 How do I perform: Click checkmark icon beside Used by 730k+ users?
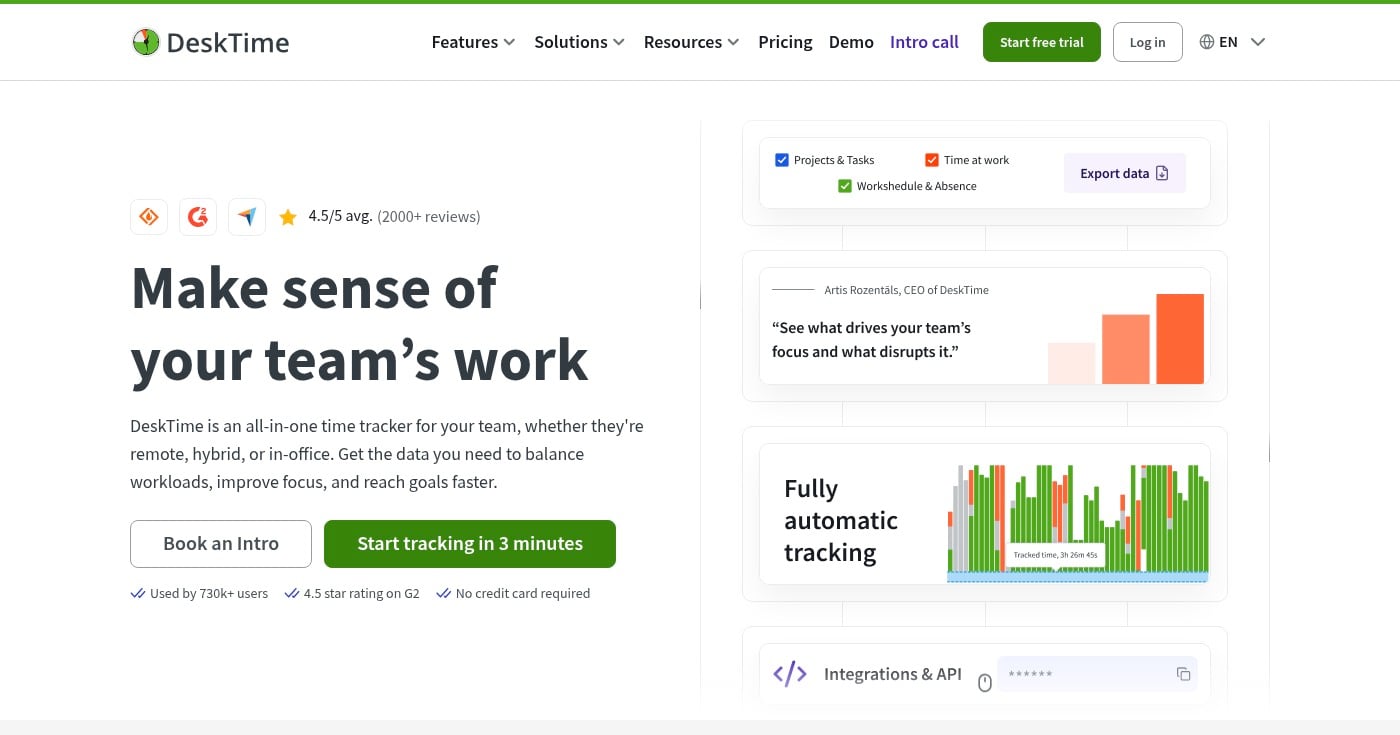138,593
